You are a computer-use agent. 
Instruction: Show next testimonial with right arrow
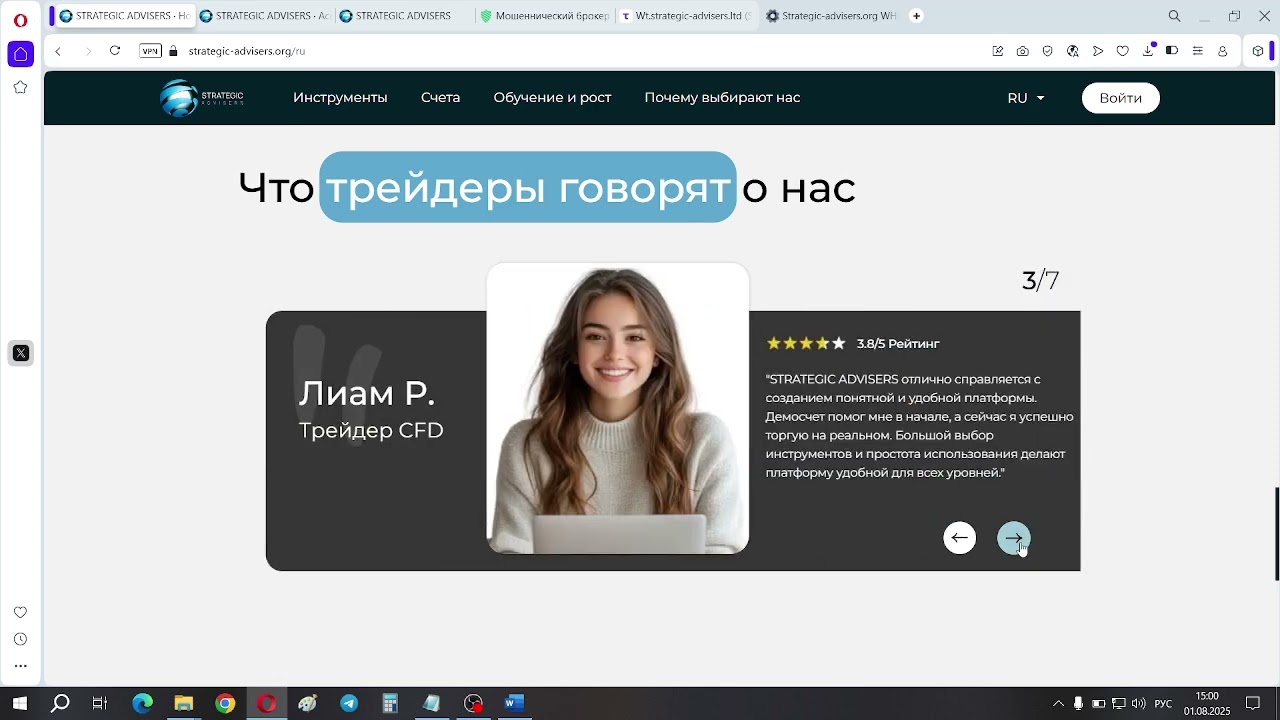coord(1013,538)
